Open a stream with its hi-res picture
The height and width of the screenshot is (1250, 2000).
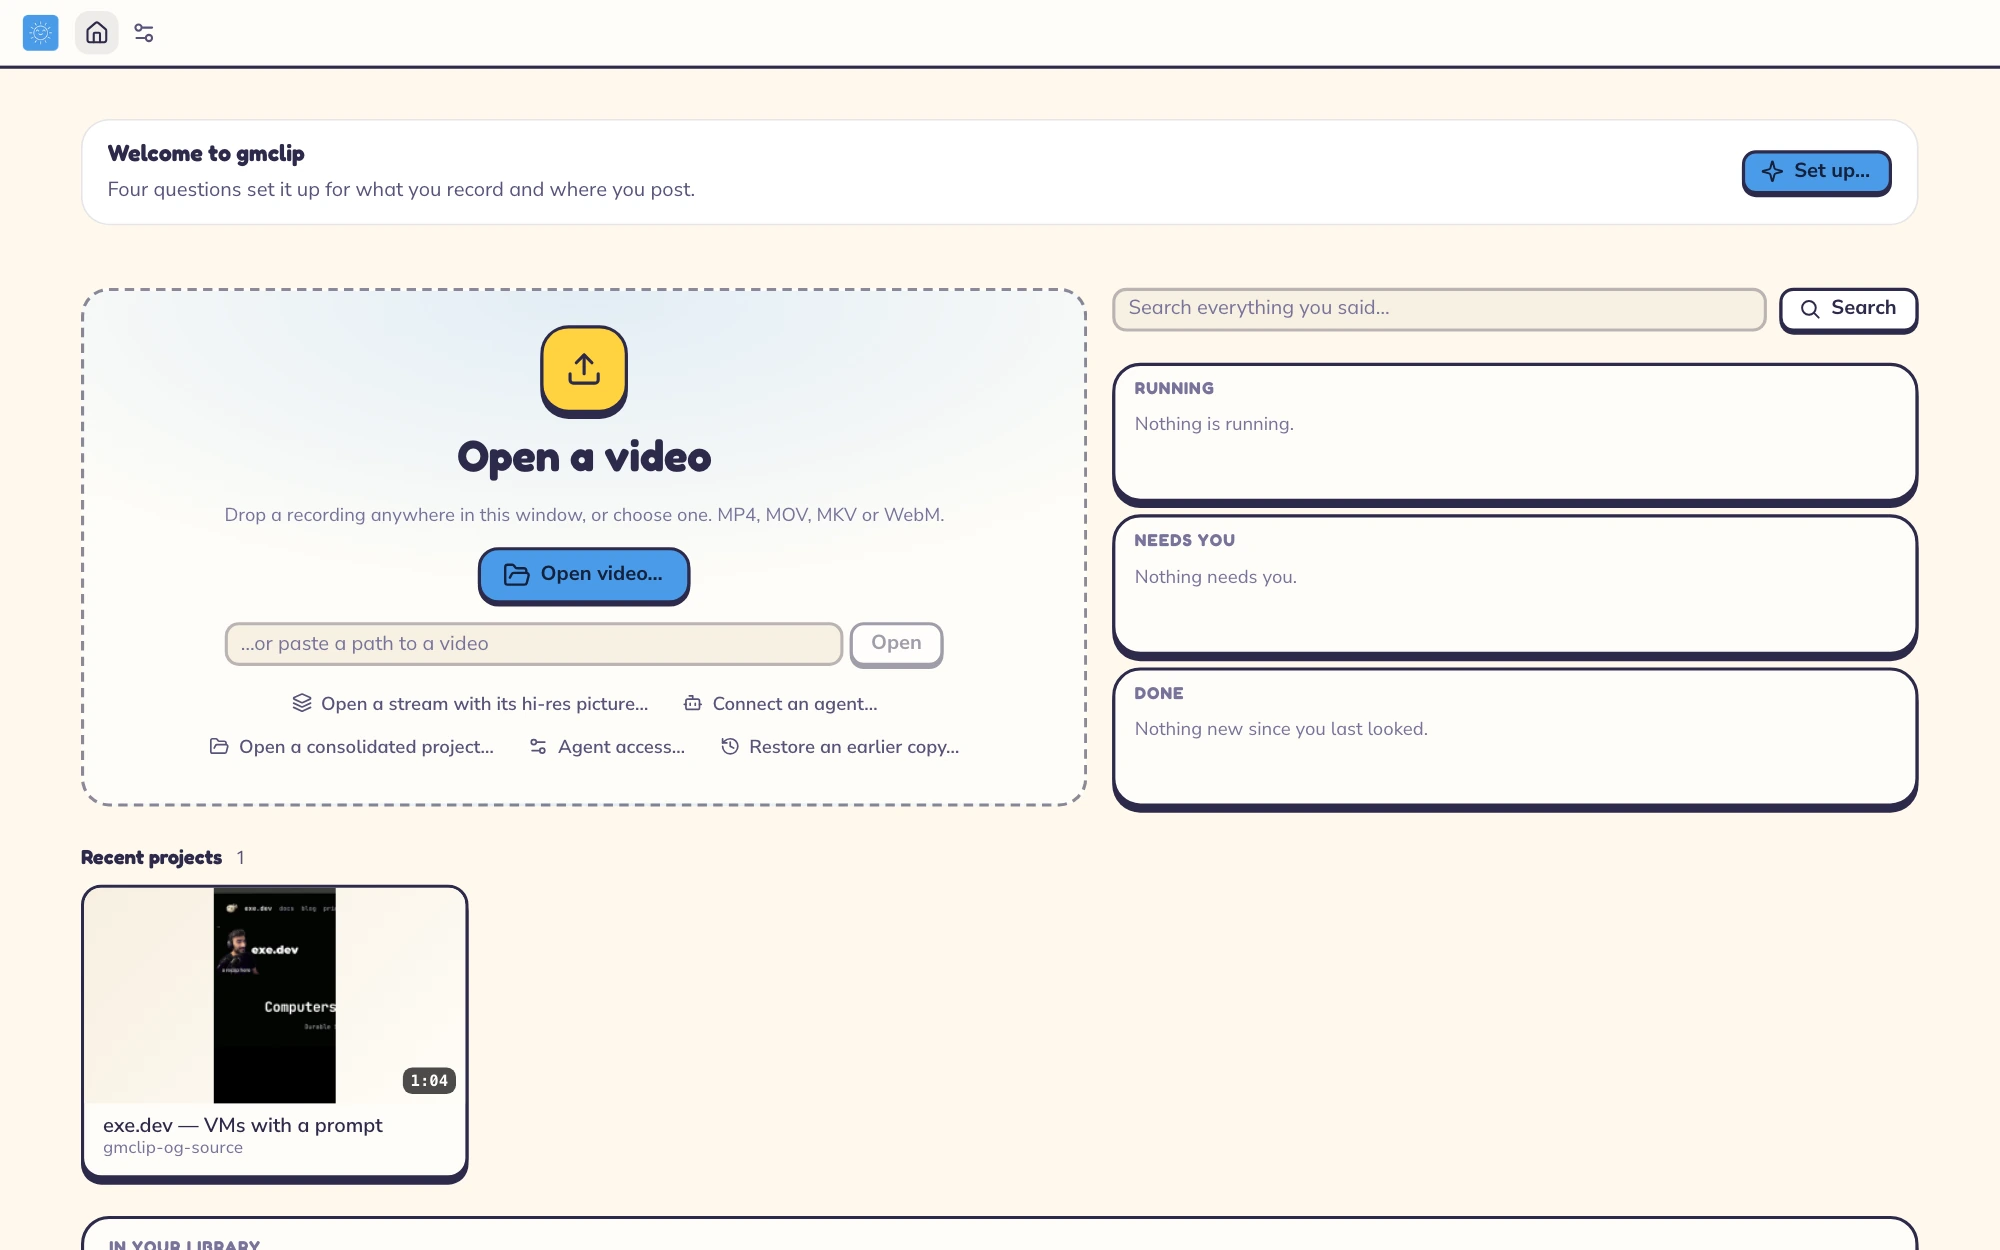click(470, 704)
